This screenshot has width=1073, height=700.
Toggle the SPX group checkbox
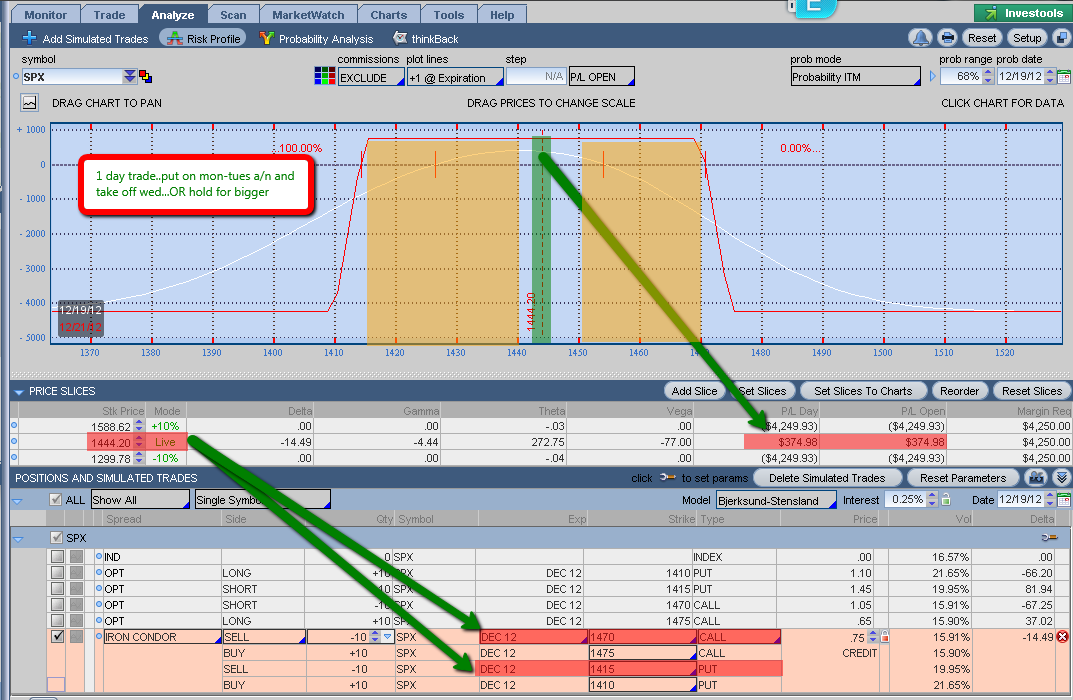56,538
